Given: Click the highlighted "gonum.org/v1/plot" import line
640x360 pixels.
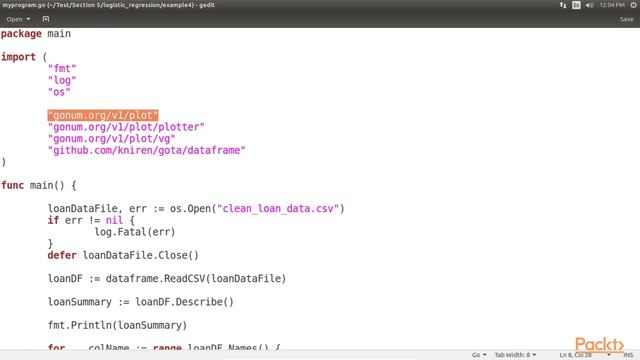Looking at the screenshot, I should click(103, 115).
